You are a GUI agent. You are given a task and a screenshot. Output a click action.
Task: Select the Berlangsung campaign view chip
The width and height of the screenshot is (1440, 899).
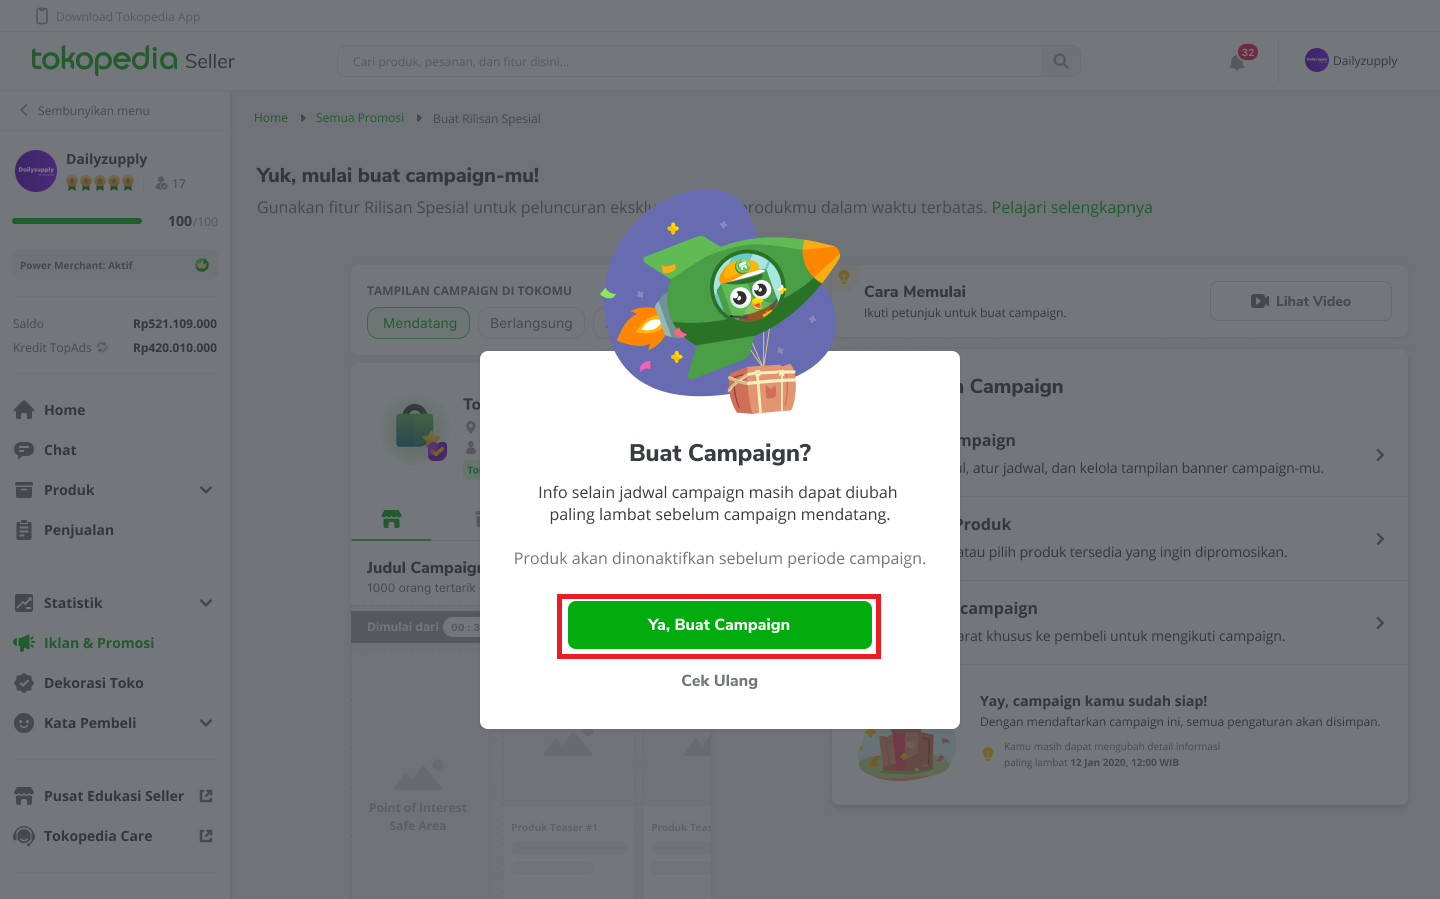click(531, 323)
